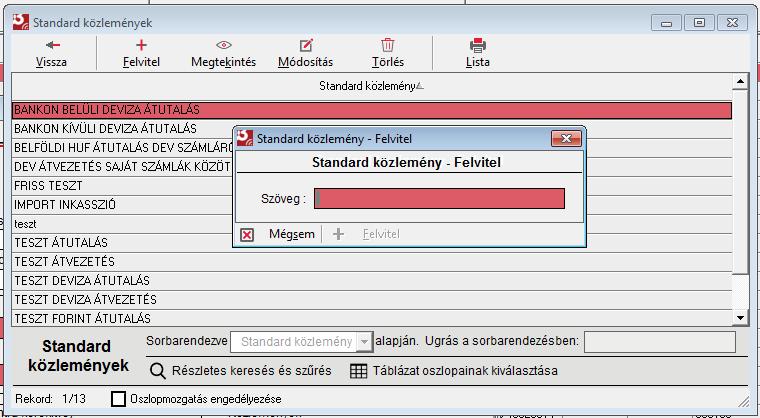
Task: Select the IMPORT INKASSZIÓ row
Action: click(x=372, y=205)
